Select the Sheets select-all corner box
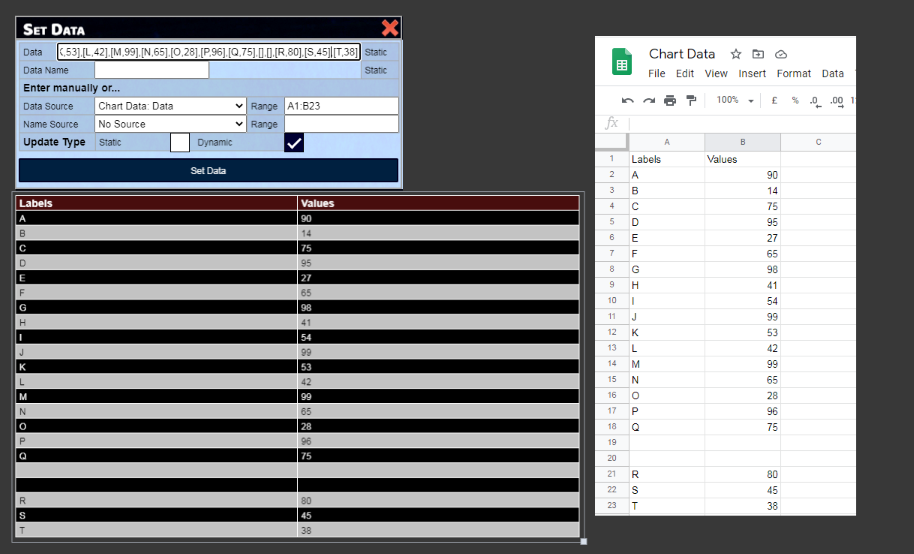The height and width of the screenshot is (554, 914). click(612, 142)
